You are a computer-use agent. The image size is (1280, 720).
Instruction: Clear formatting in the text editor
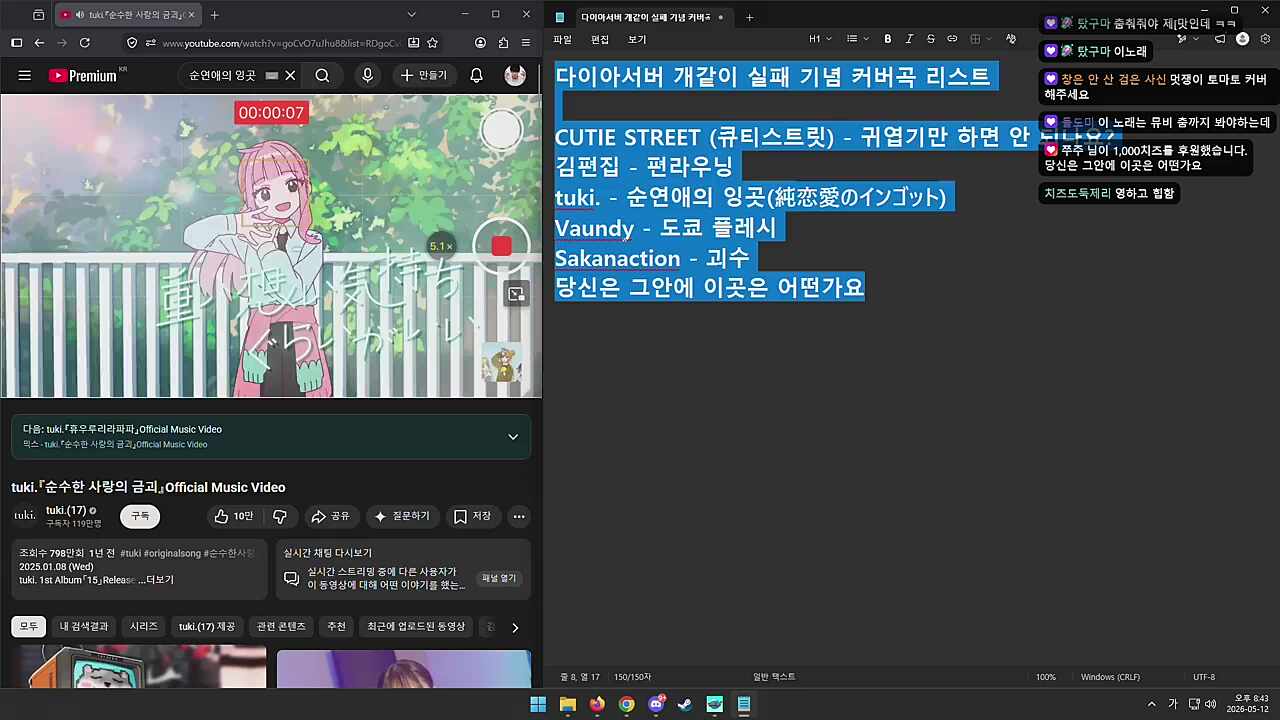[1011, 39]
